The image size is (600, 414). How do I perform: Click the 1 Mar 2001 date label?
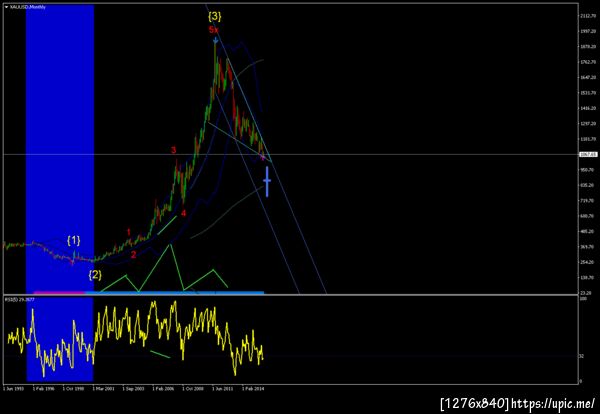tap(103, 389)
